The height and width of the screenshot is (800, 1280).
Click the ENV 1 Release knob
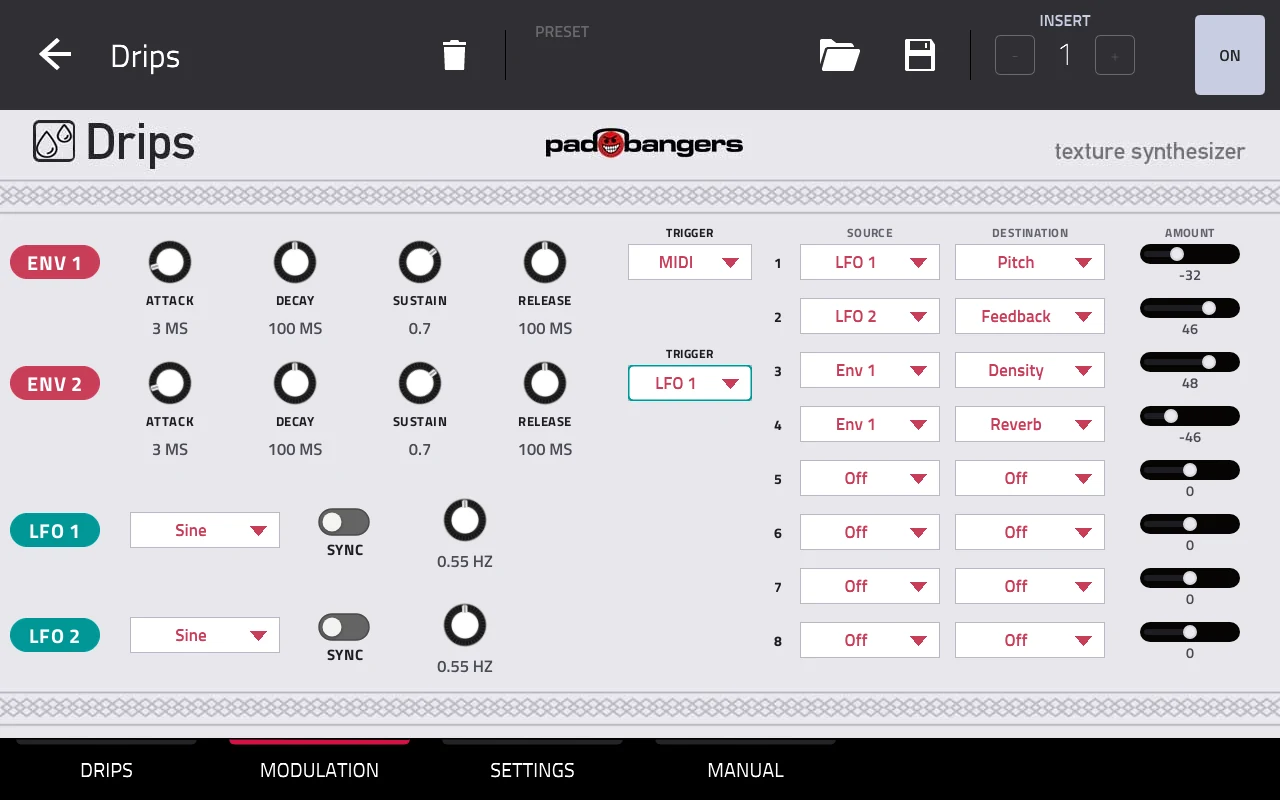click(x=545, y=263)
